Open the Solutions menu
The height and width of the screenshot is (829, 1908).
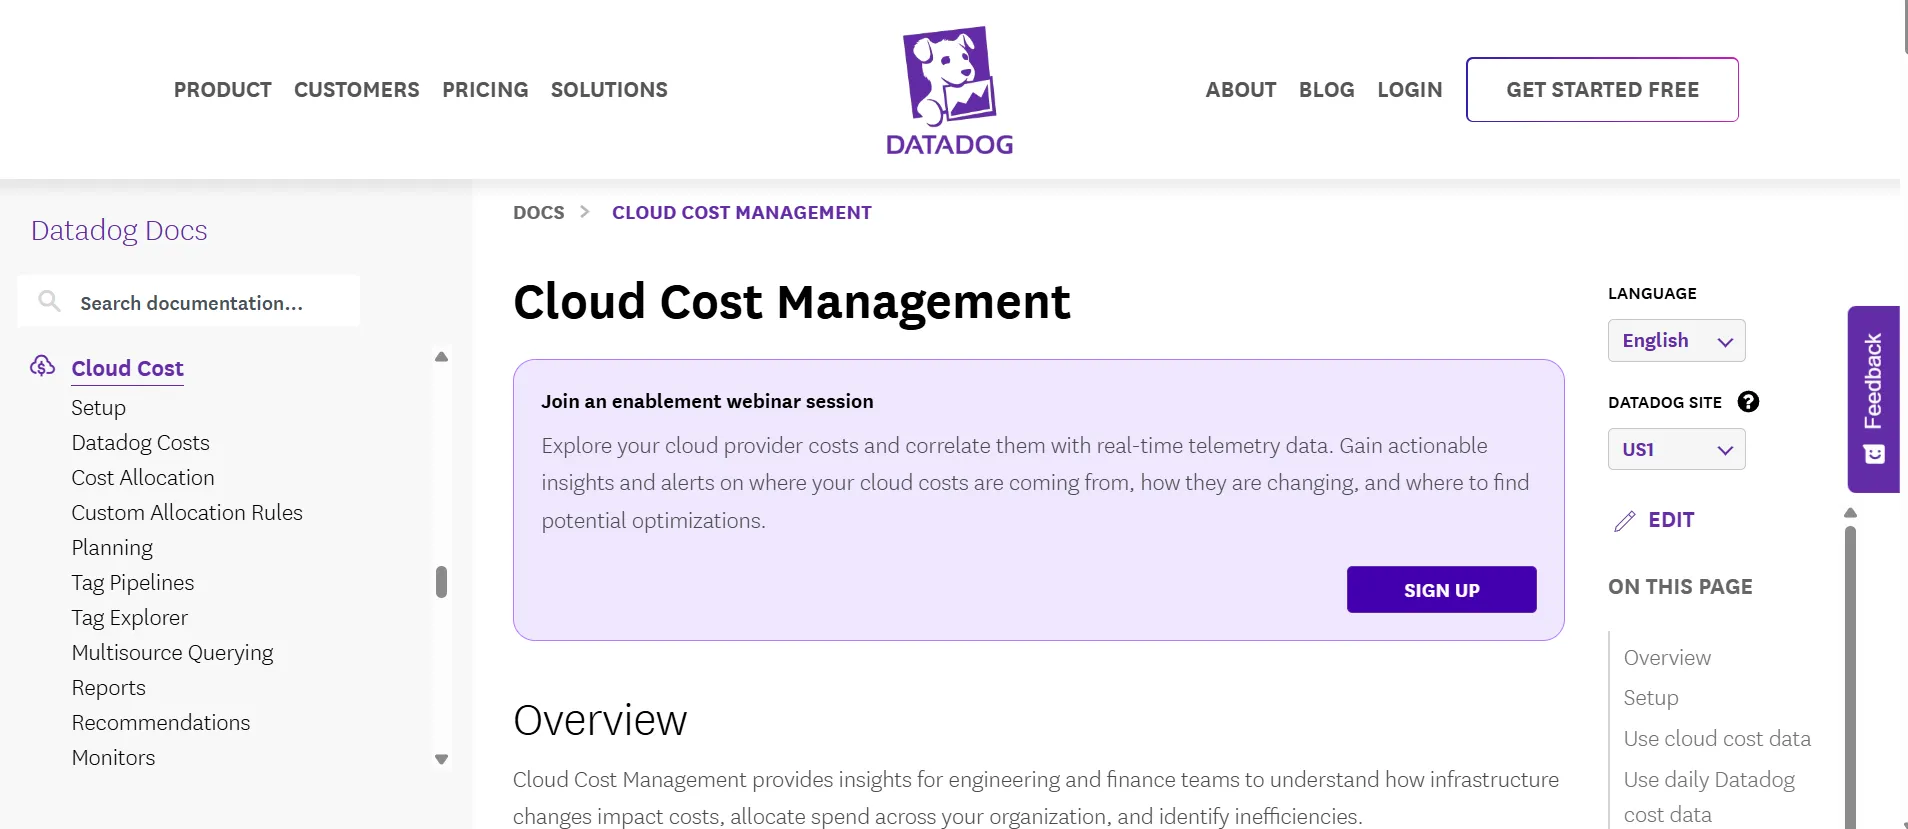pos(609,90)
